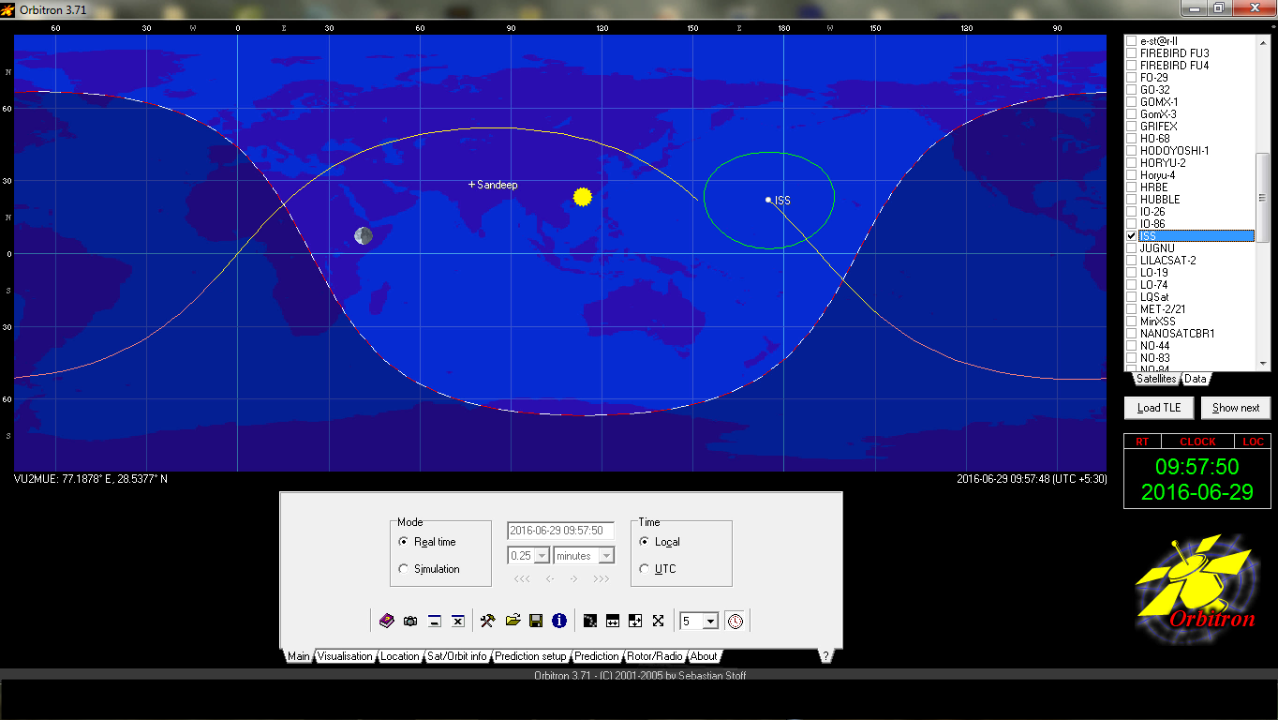Open the Prediction setup tab
The height and width of the screenshot is (720, 1278).
(531, 657)
